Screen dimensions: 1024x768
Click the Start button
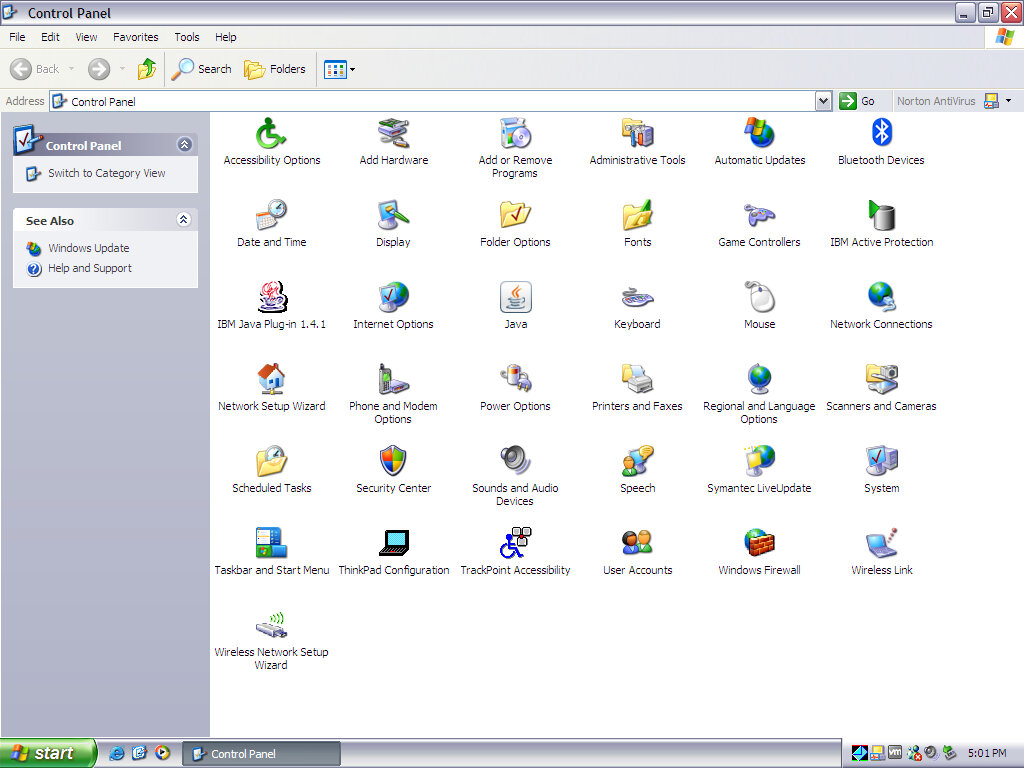pos(47,753)
